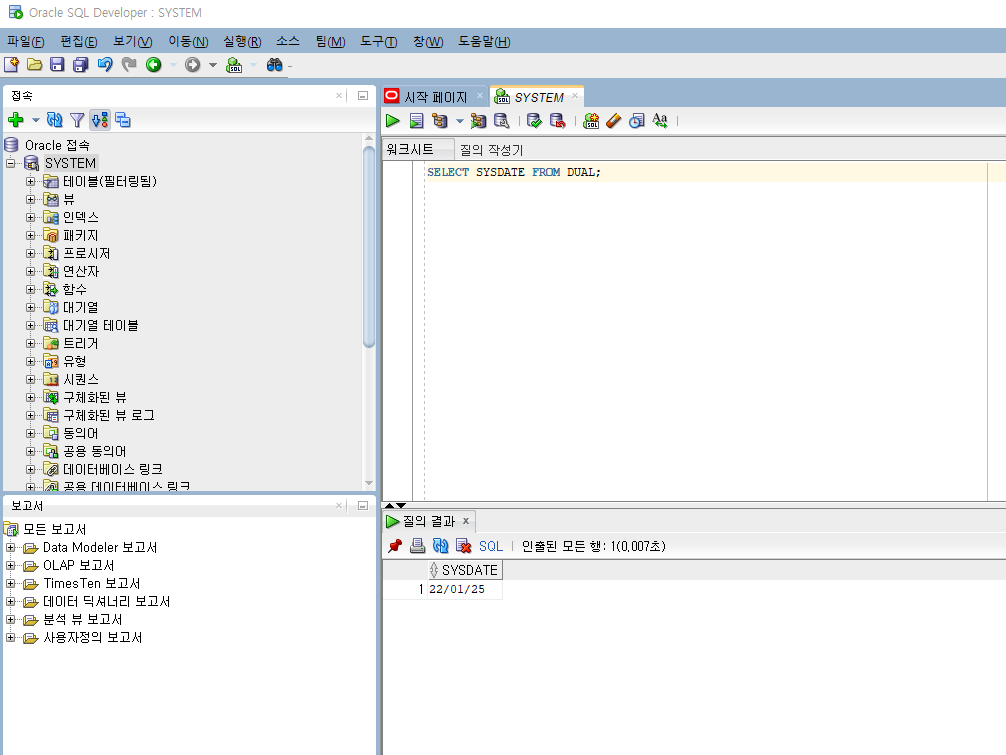This screenshot has height=755, width=1006.
Task: Switch to the 시작 페이지 tab
Action: pos(436,97)
